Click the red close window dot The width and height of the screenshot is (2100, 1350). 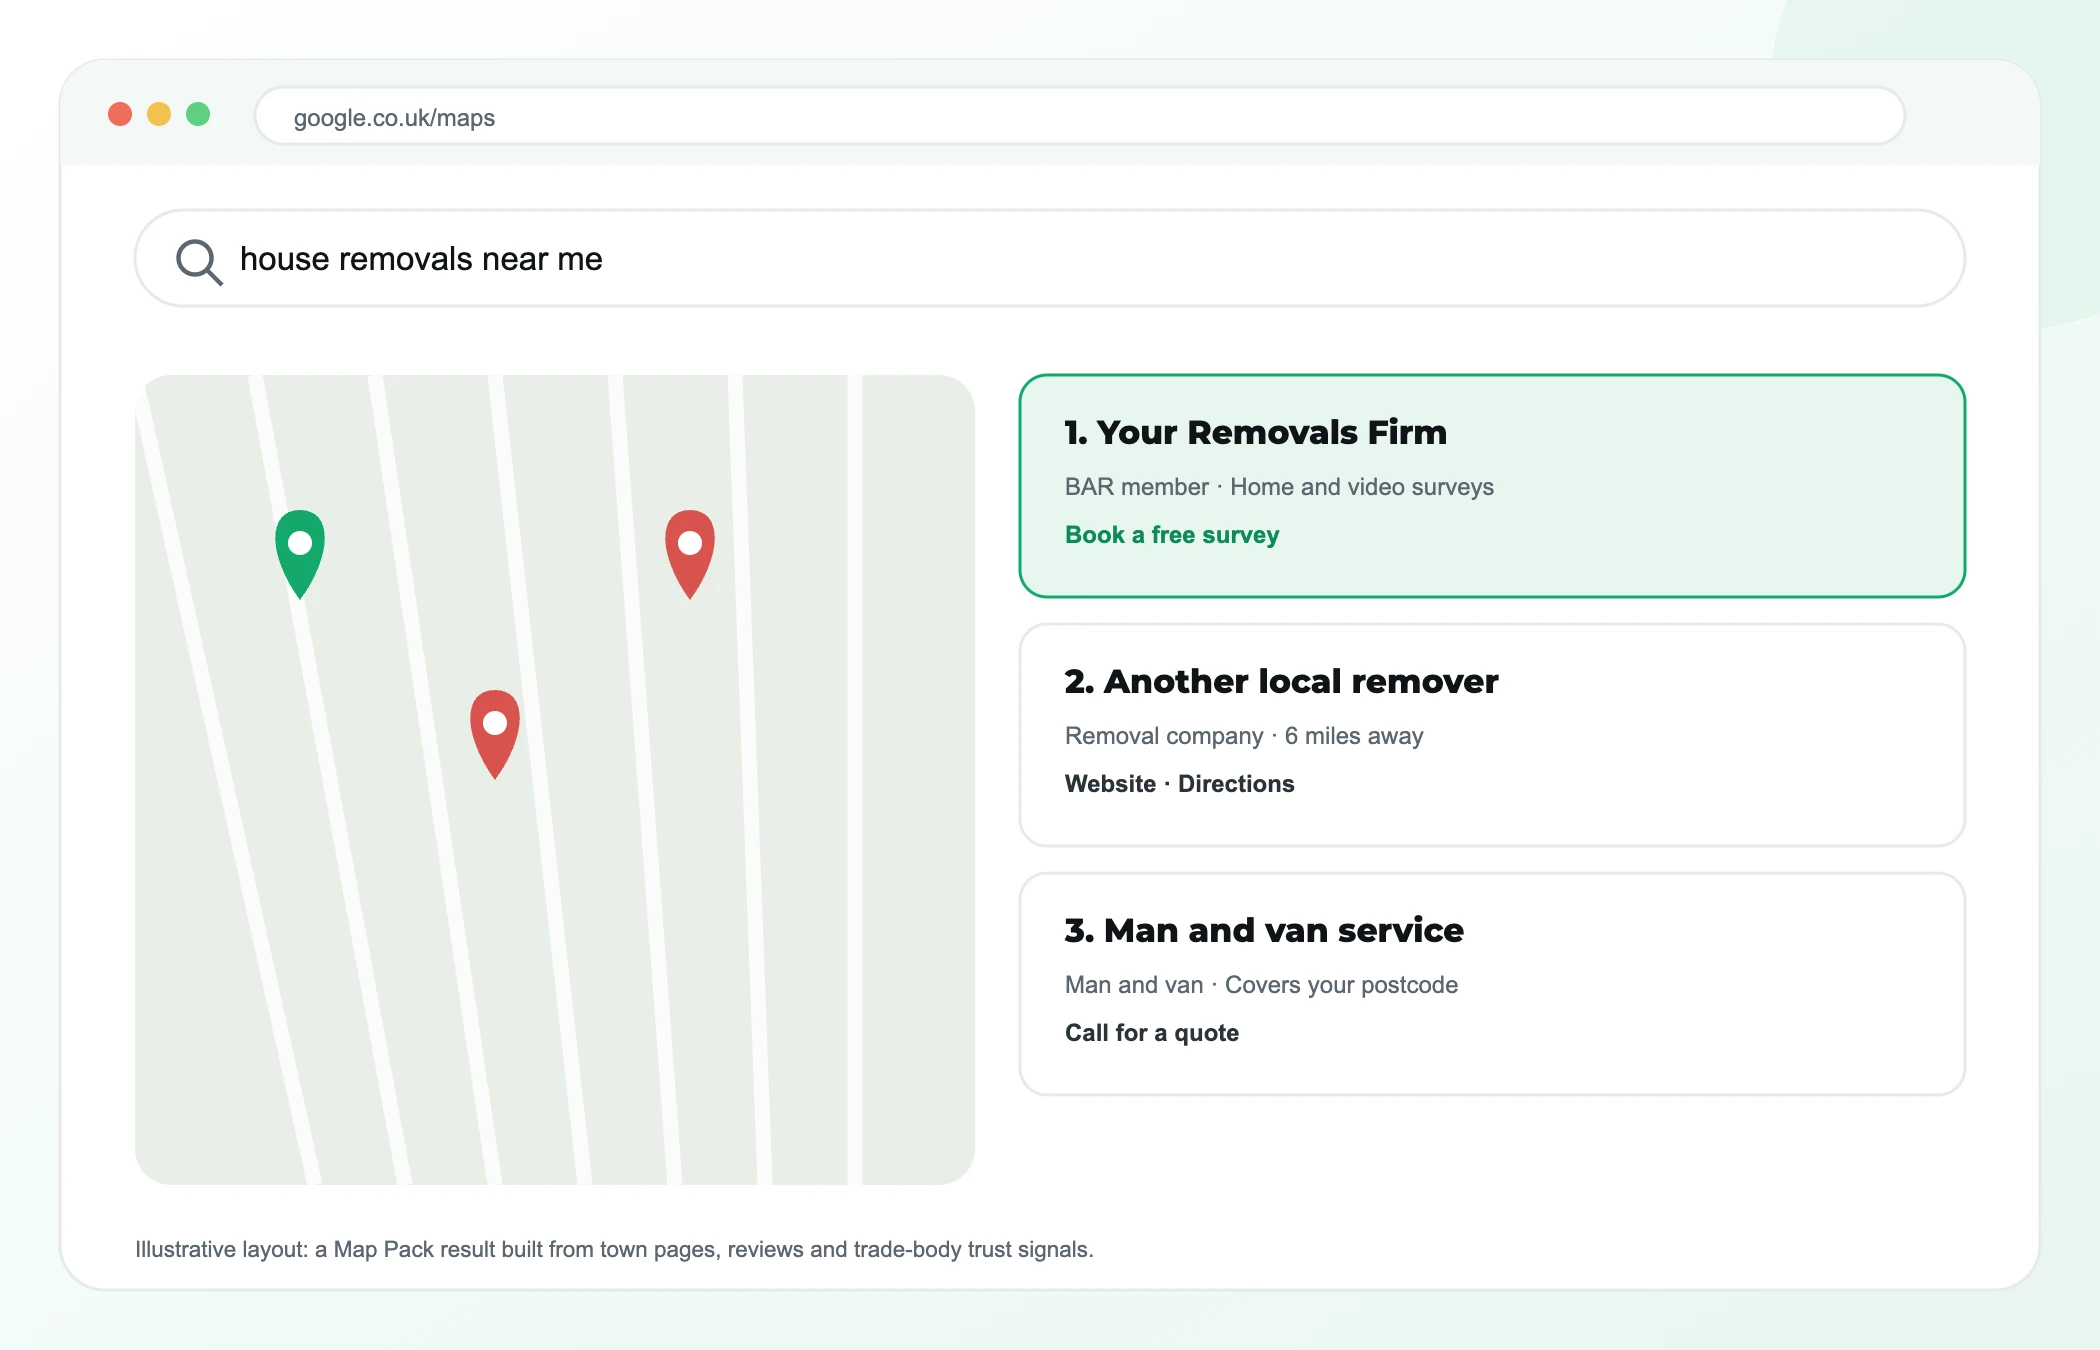120,114
